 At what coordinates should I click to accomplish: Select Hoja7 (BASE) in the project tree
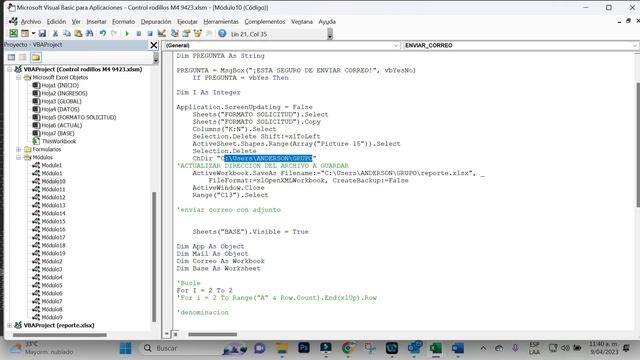[x=58, y=133]
